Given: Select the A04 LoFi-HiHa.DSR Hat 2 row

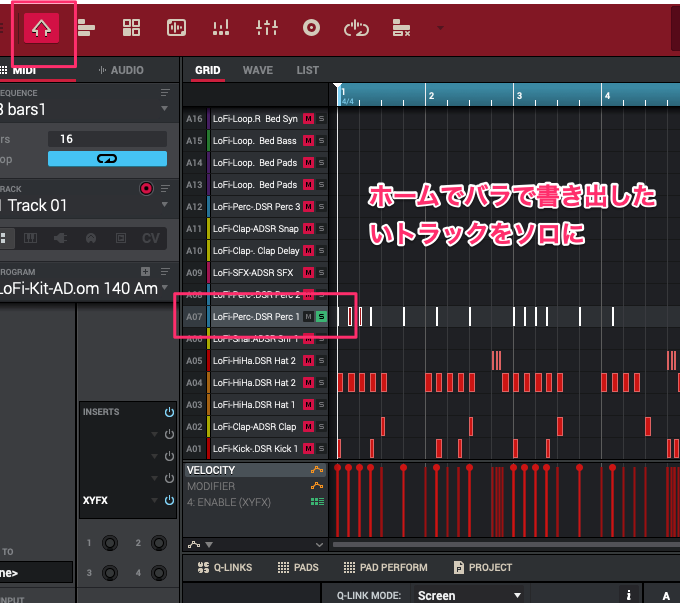Looking at the screenshot, I should click(256, 383).
